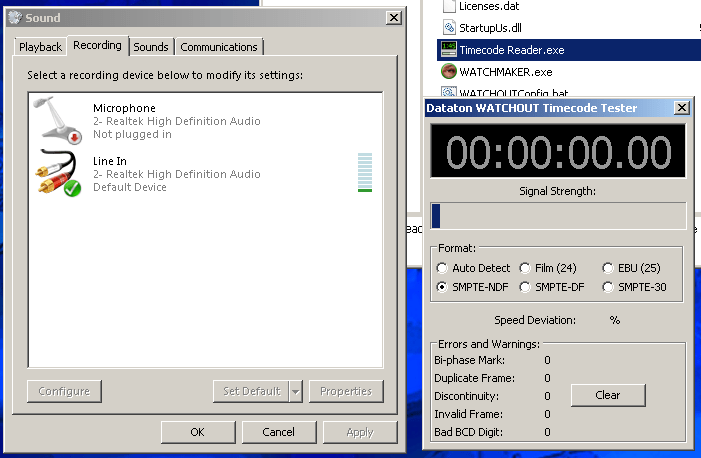
Task: Switch to the Sounds tab
Action: (x=151, y=47)
